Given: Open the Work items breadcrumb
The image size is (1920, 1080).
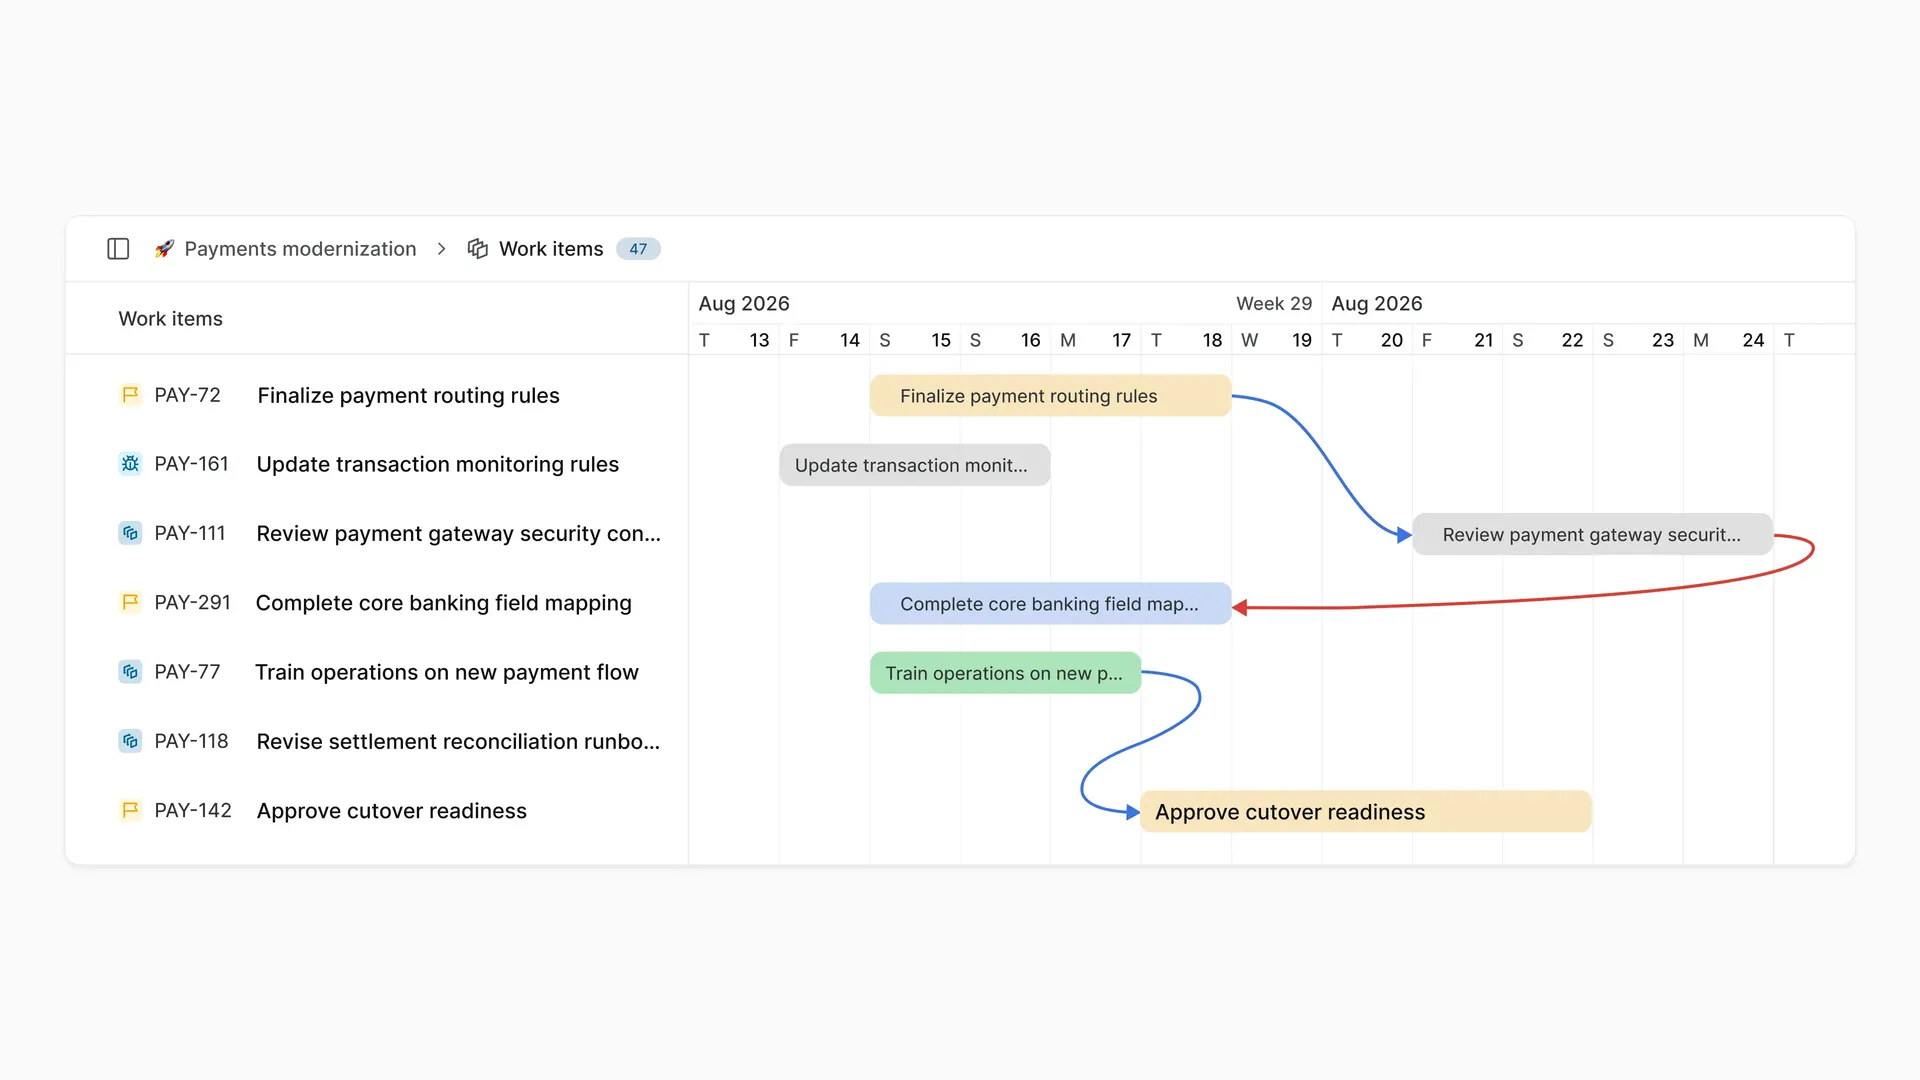Looking at the screenshot, I should (x=551, y=249).
